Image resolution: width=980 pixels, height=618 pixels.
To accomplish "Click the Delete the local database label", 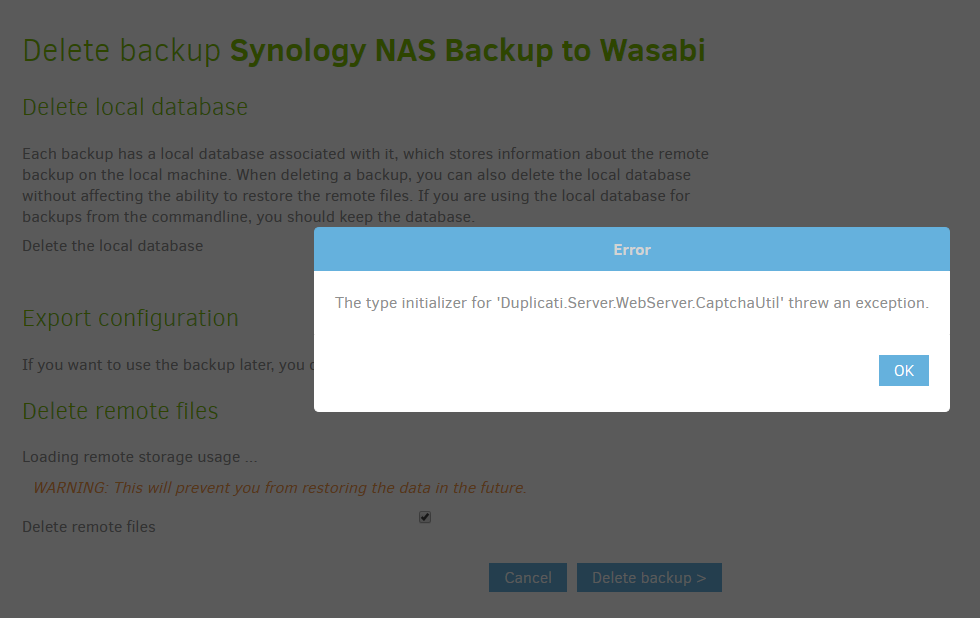I will pyautogui.click(x=112, y=245).
